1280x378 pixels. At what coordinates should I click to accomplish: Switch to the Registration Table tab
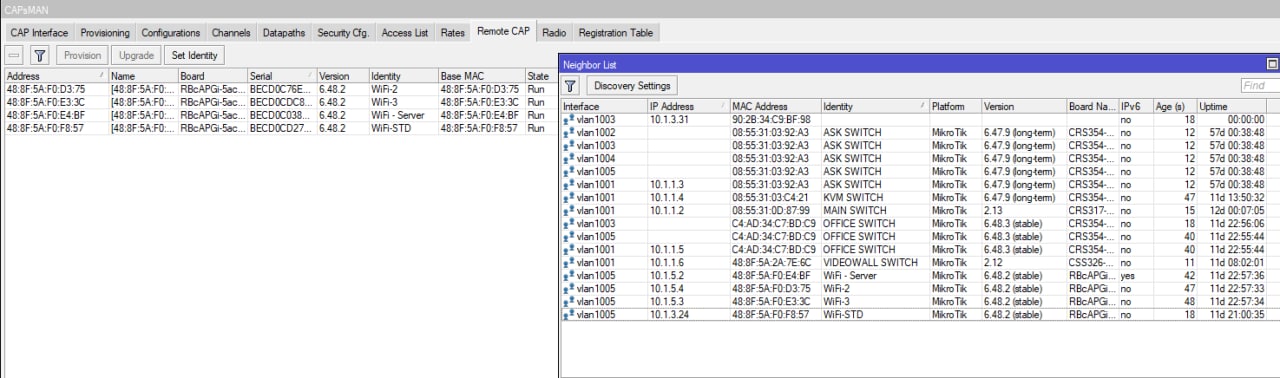[x=616, y=33]
